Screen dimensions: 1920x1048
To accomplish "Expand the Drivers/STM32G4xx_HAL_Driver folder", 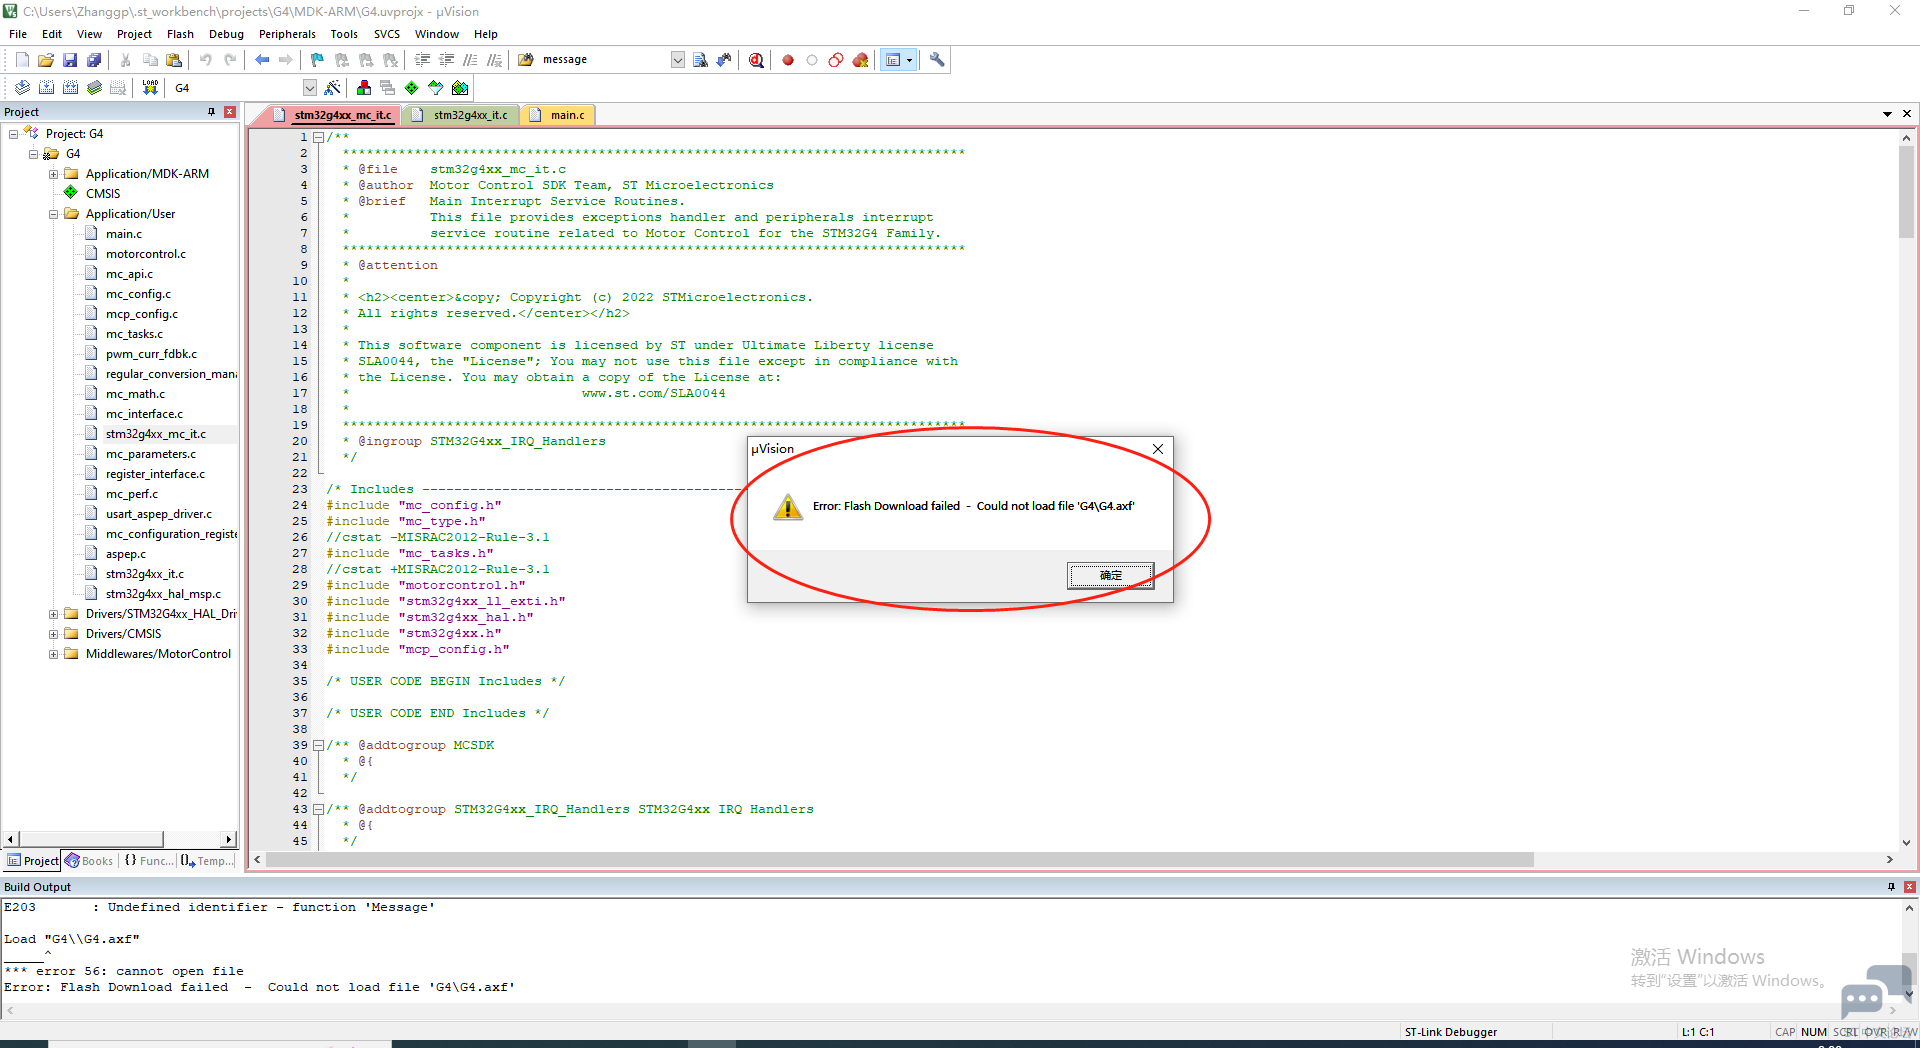I will pyautogui.click(x=54, y=614).
